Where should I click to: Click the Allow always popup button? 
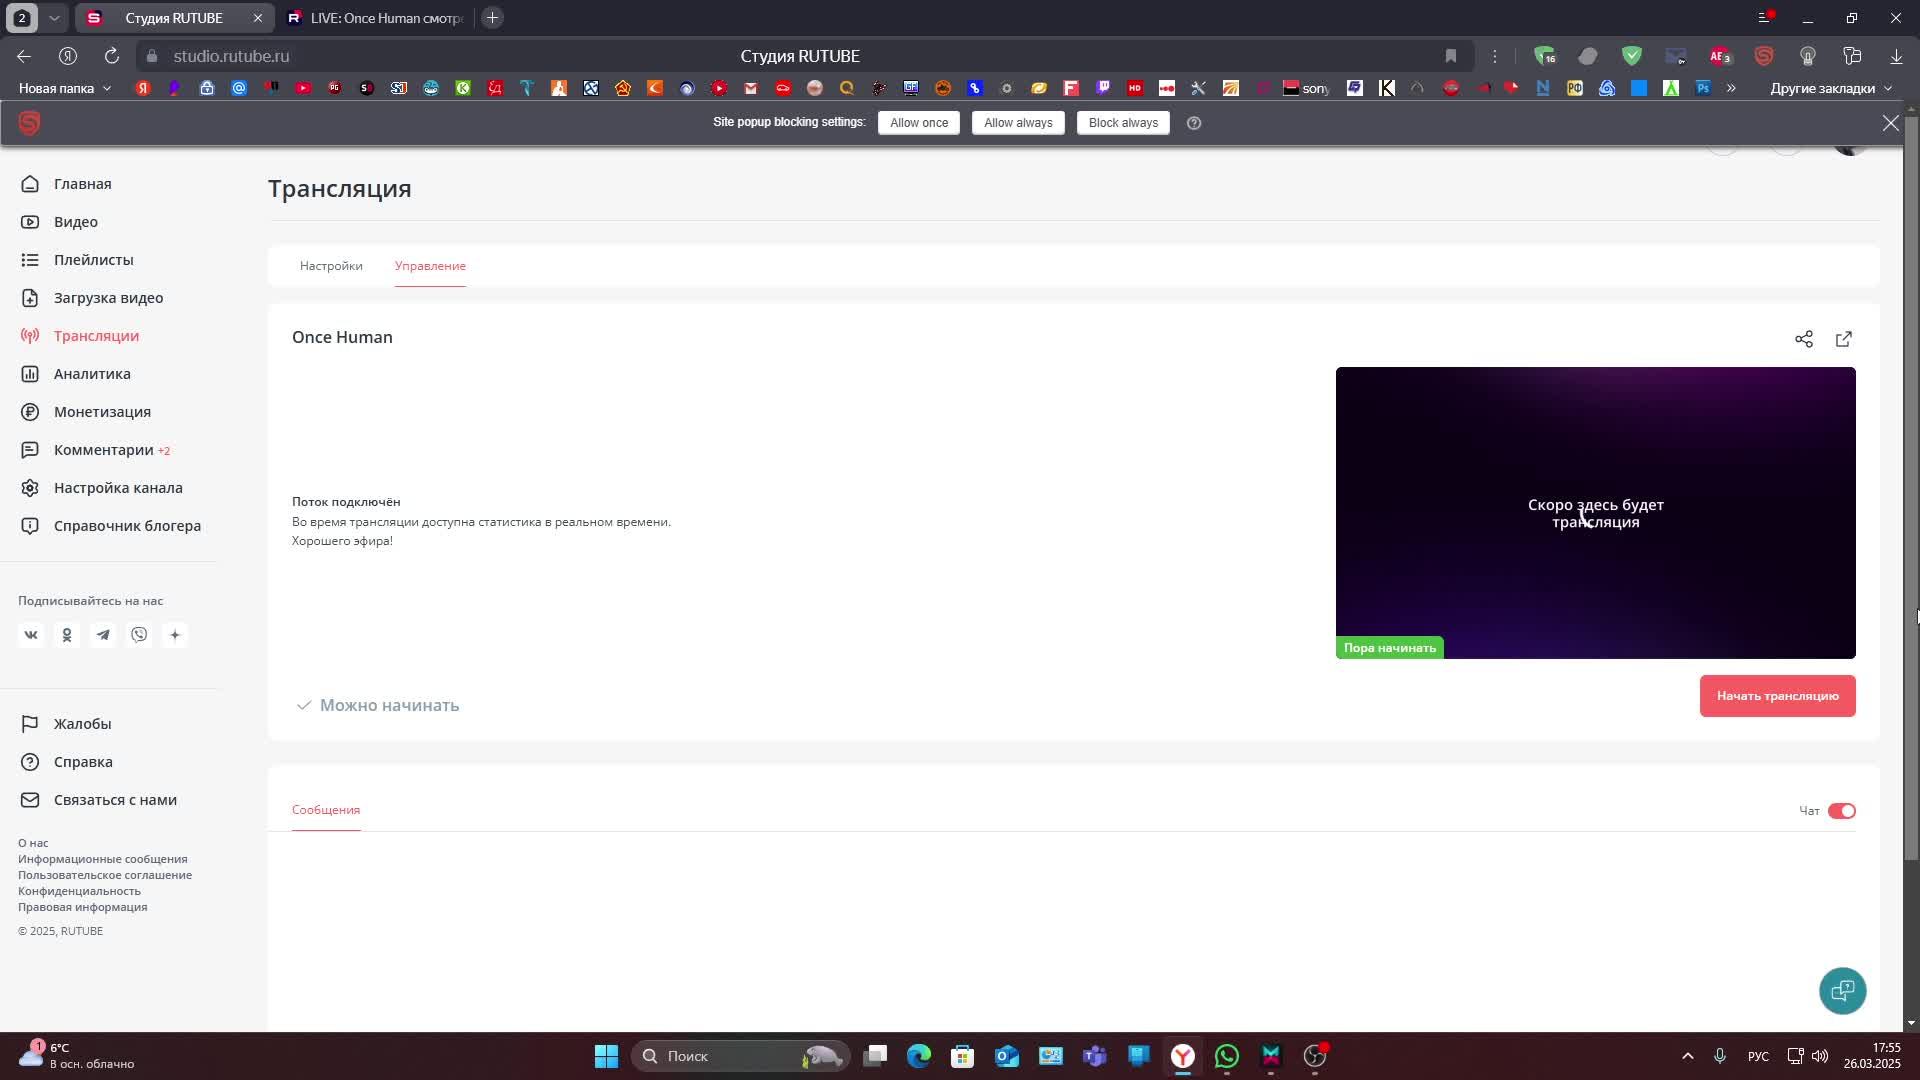pyautogui.click(x=1017, y=123)
